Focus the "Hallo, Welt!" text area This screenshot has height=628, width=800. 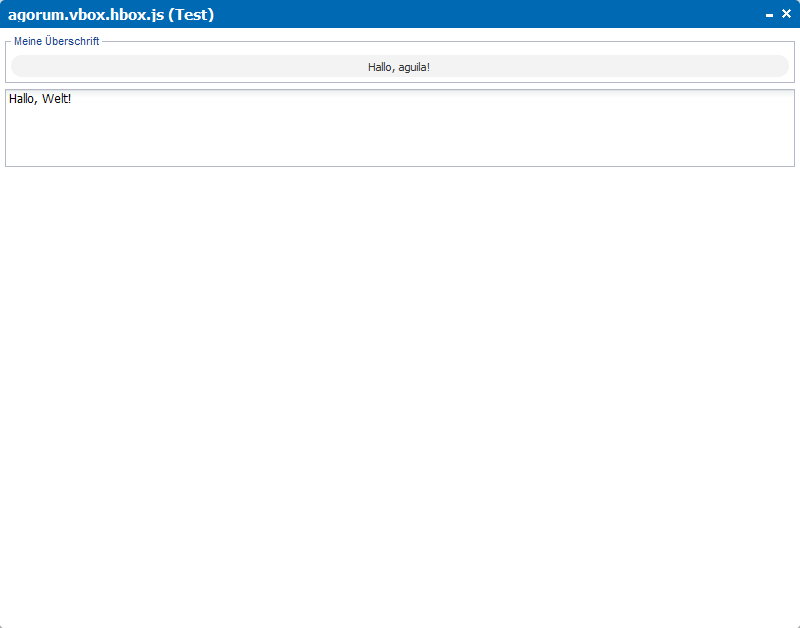pyautogui.click(x=399, y=128)
